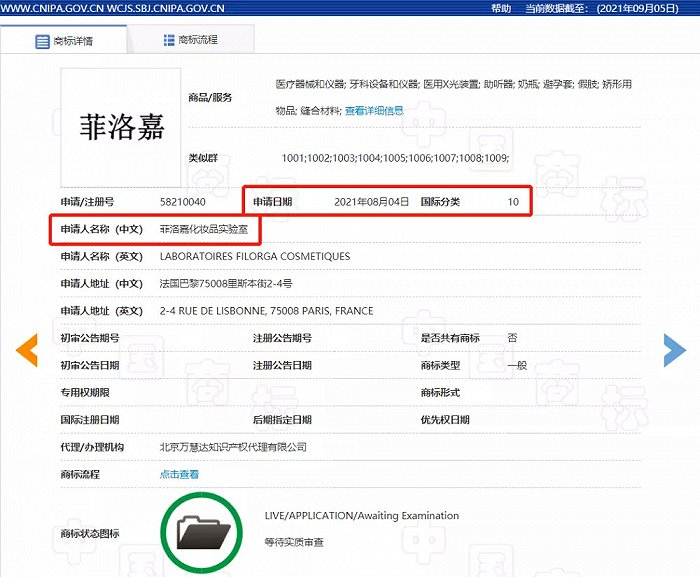
Task: Click the 菲洛嘉 trademark image
Action: [x=121, y=128]
